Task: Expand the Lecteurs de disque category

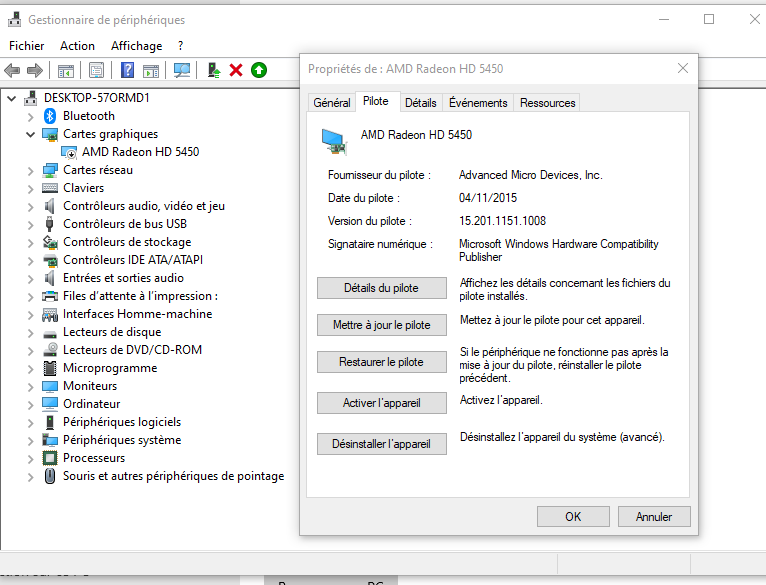Action: 30,333
